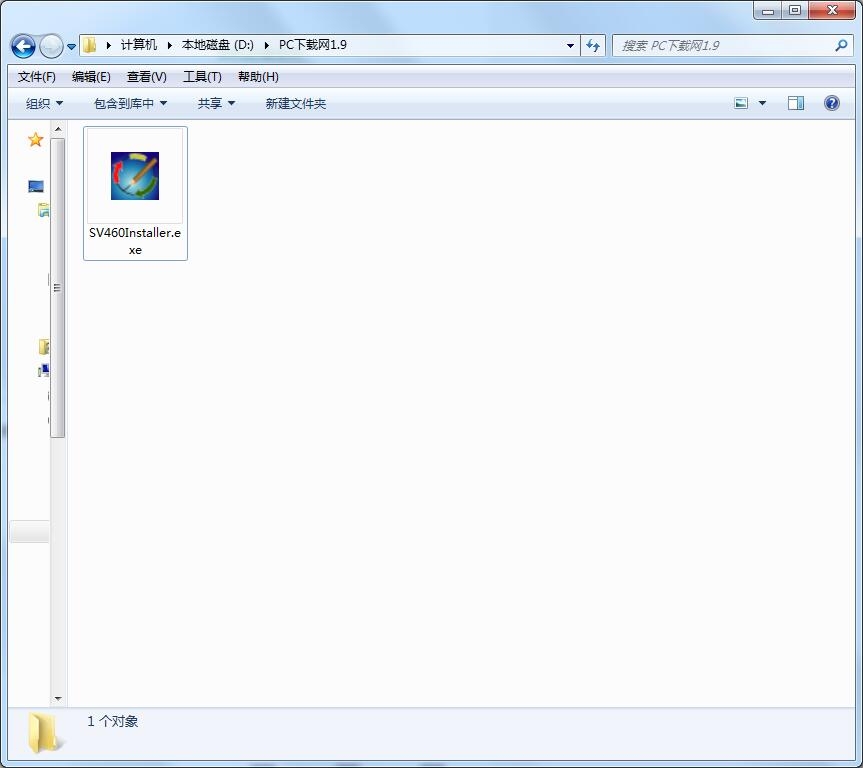Viewport: 863px width, 768px height.
Task: Click the greyed-out Forward arrow button
Action: (51, 46)
